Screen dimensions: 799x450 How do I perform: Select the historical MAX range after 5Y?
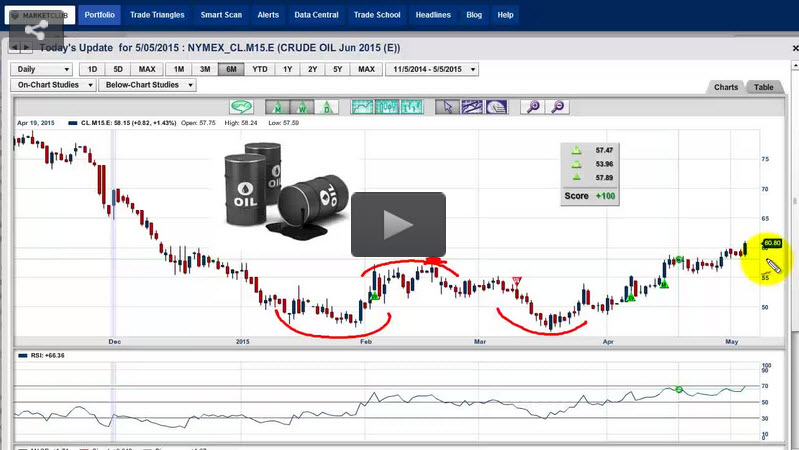point(366,69)
